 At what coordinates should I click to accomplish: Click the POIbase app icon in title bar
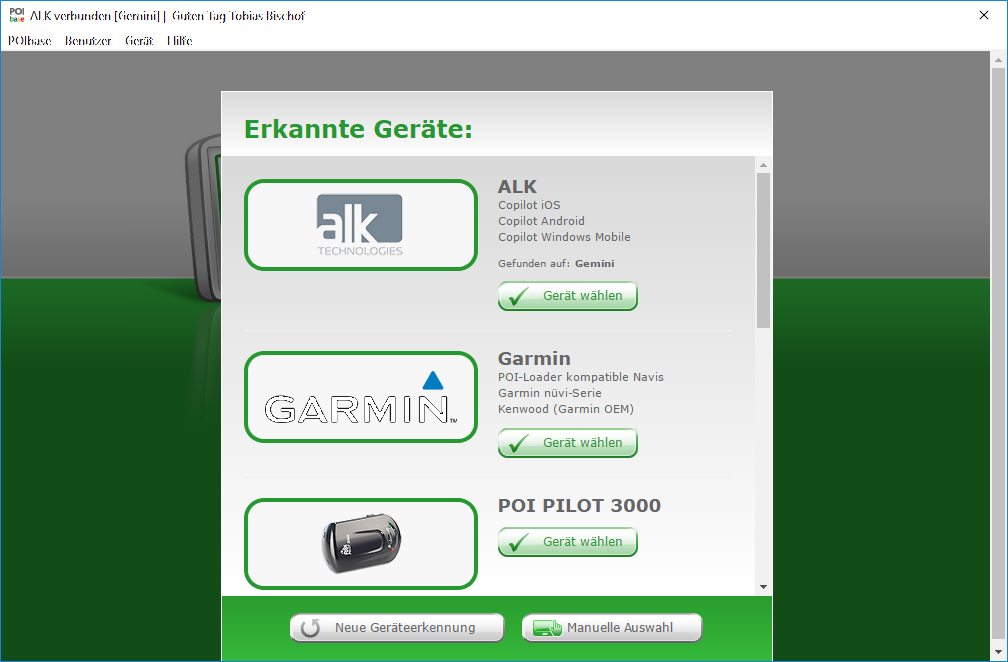(16, 16)
